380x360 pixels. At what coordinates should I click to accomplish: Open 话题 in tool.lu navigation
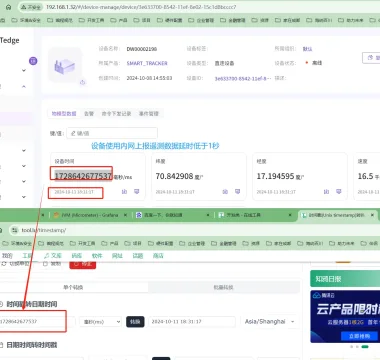[138, 256]
